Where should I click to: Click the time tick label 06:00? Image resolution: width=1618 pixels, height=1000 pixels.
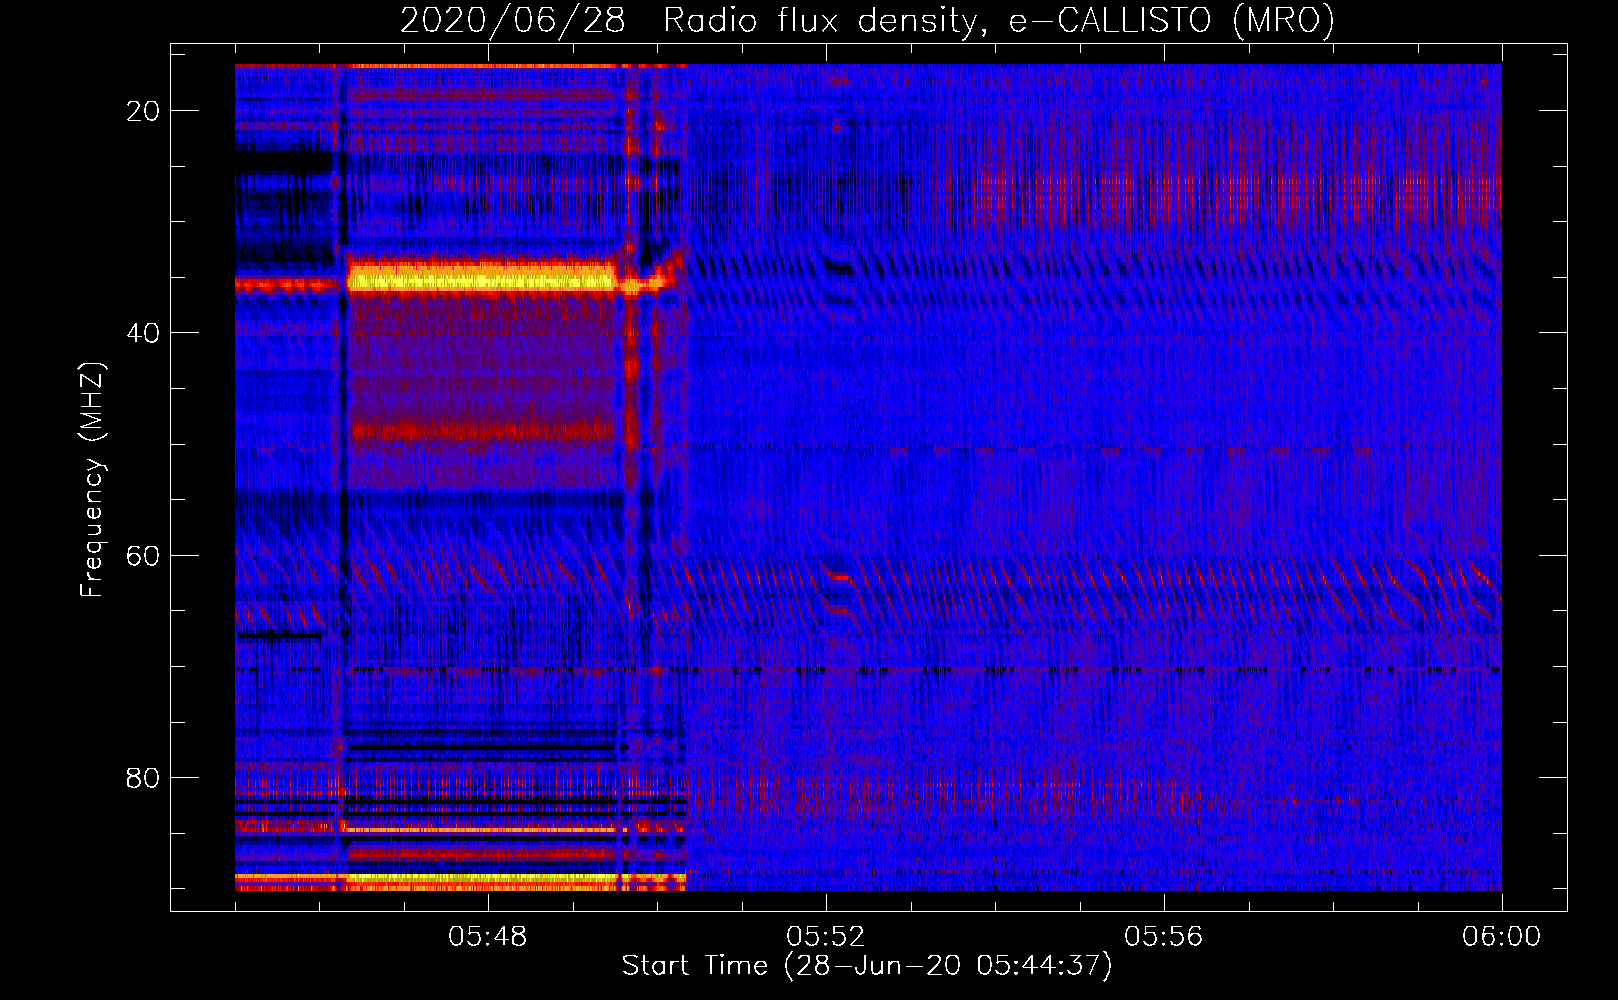(1502, 937)
